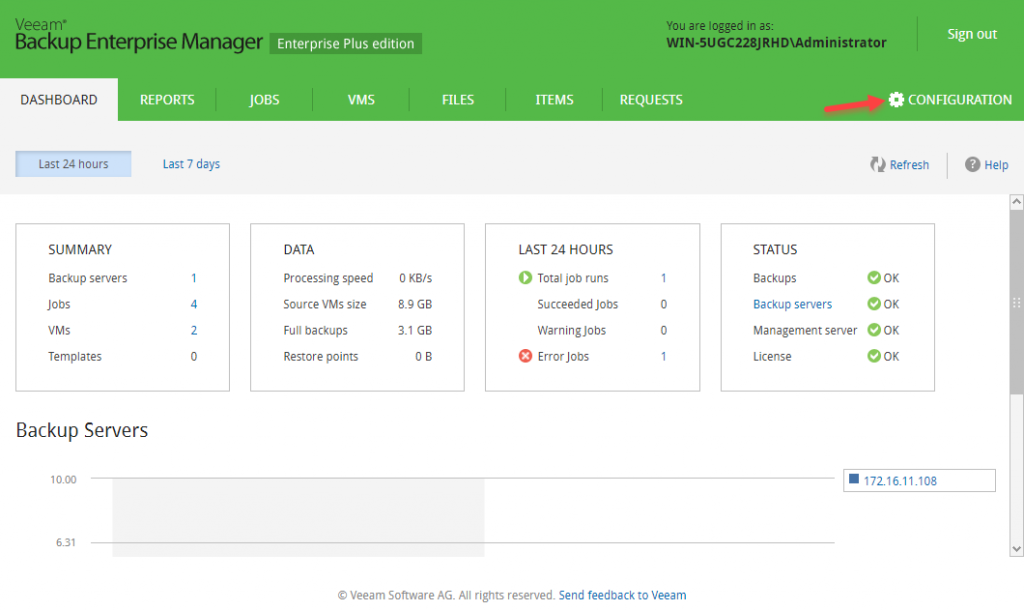Click the Jobs count link showing 4
Image resolution: width=1024 pixels, height=611 pixels.
coord(195,304)
